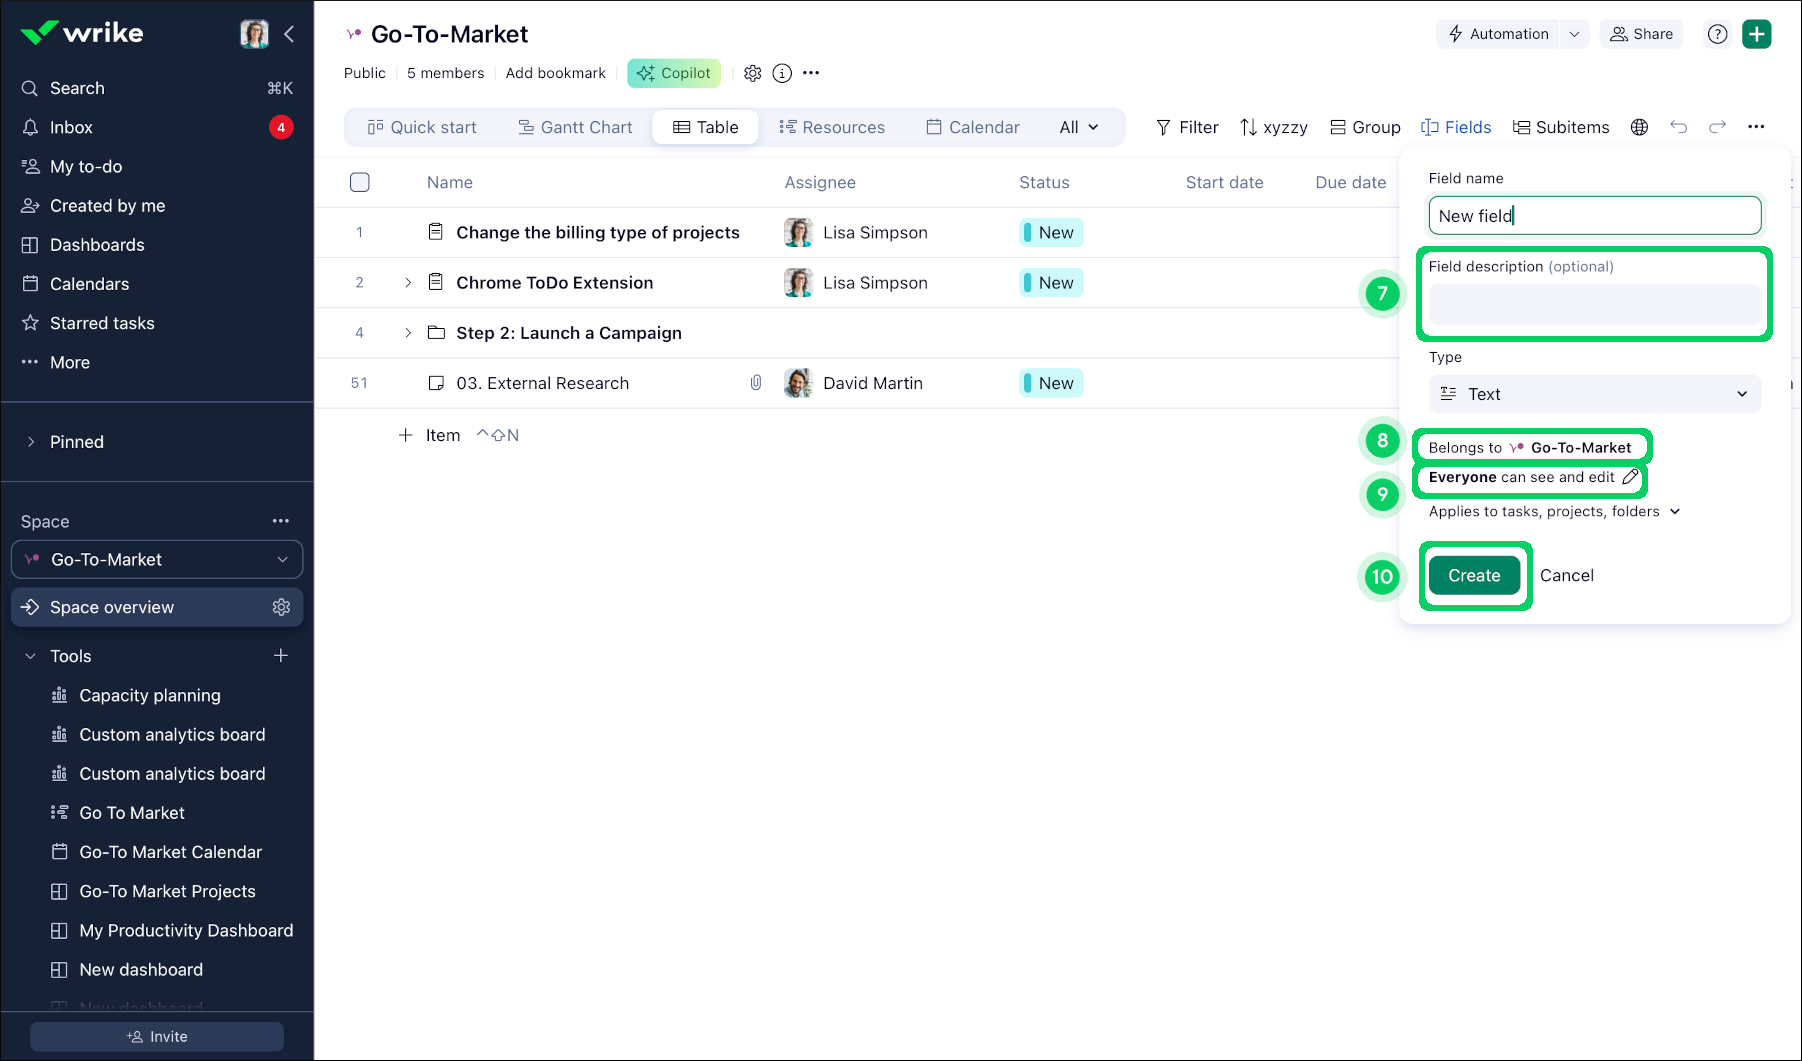Image resolution: width=1802 pixels, height=1061 pixels.
Task: Click the undo arrow icon
Action: coord(1678,127)
